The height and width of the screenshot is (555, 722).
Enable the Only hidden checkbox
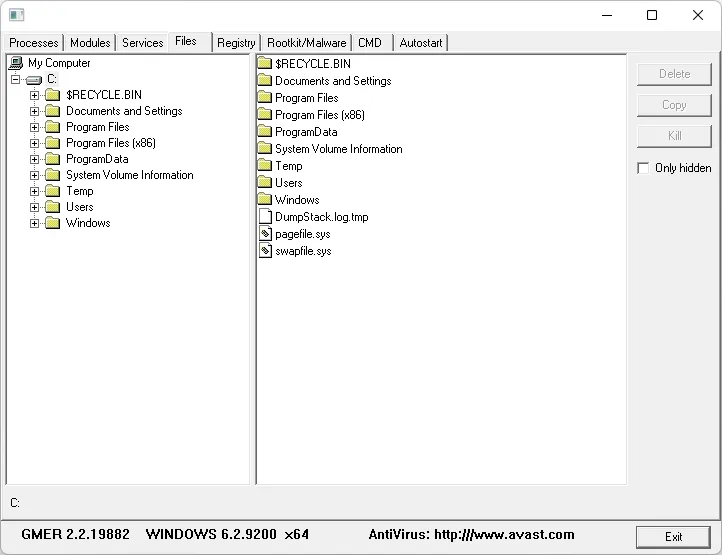tap(643, 168)
